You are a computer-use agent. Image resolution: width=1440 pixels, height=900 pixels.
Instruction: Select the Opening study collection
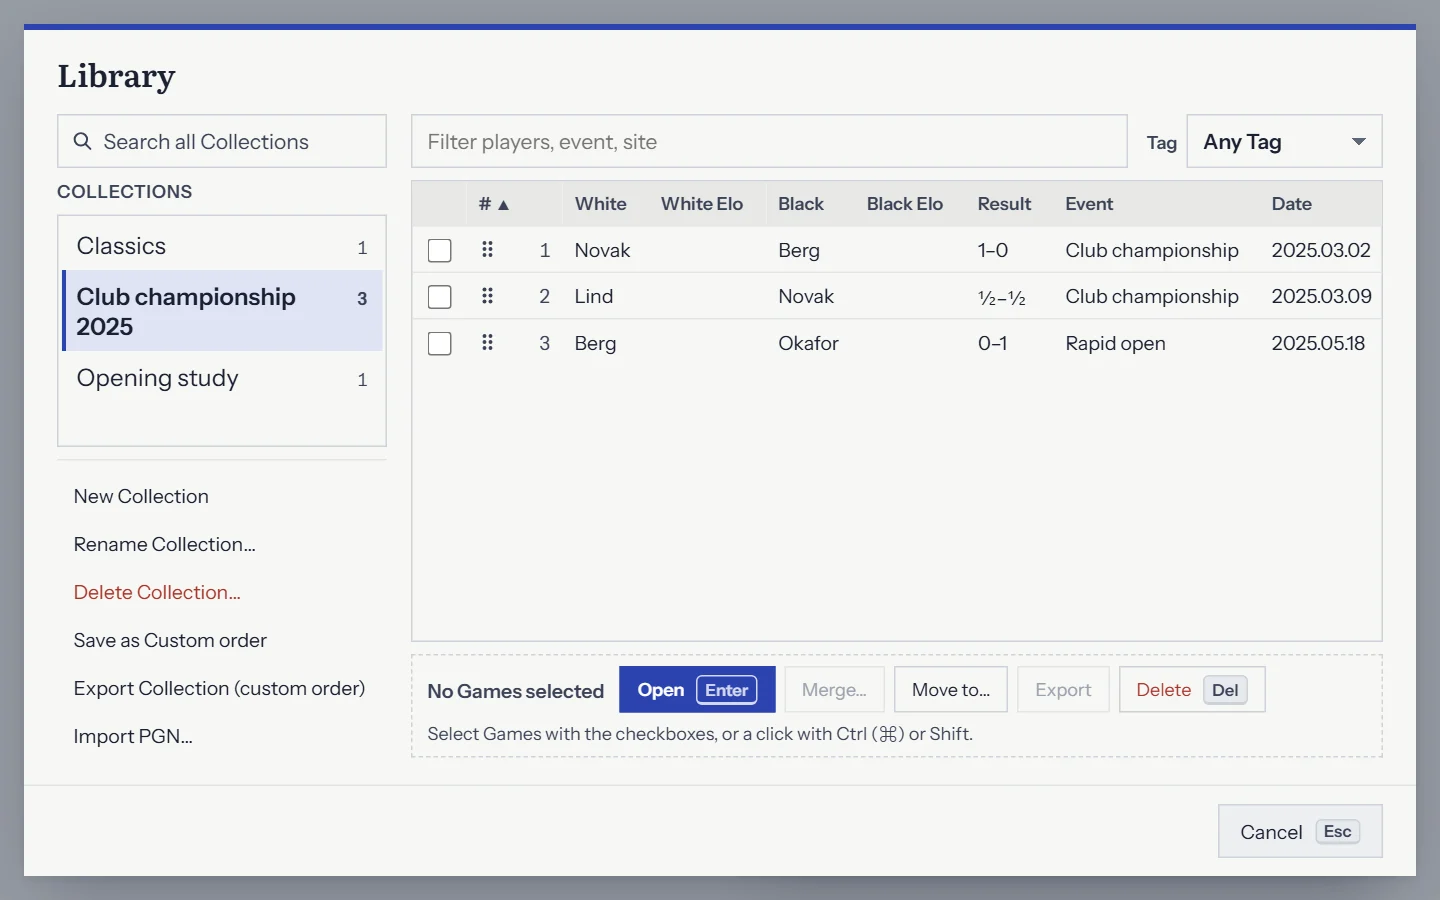click(222, 378)
